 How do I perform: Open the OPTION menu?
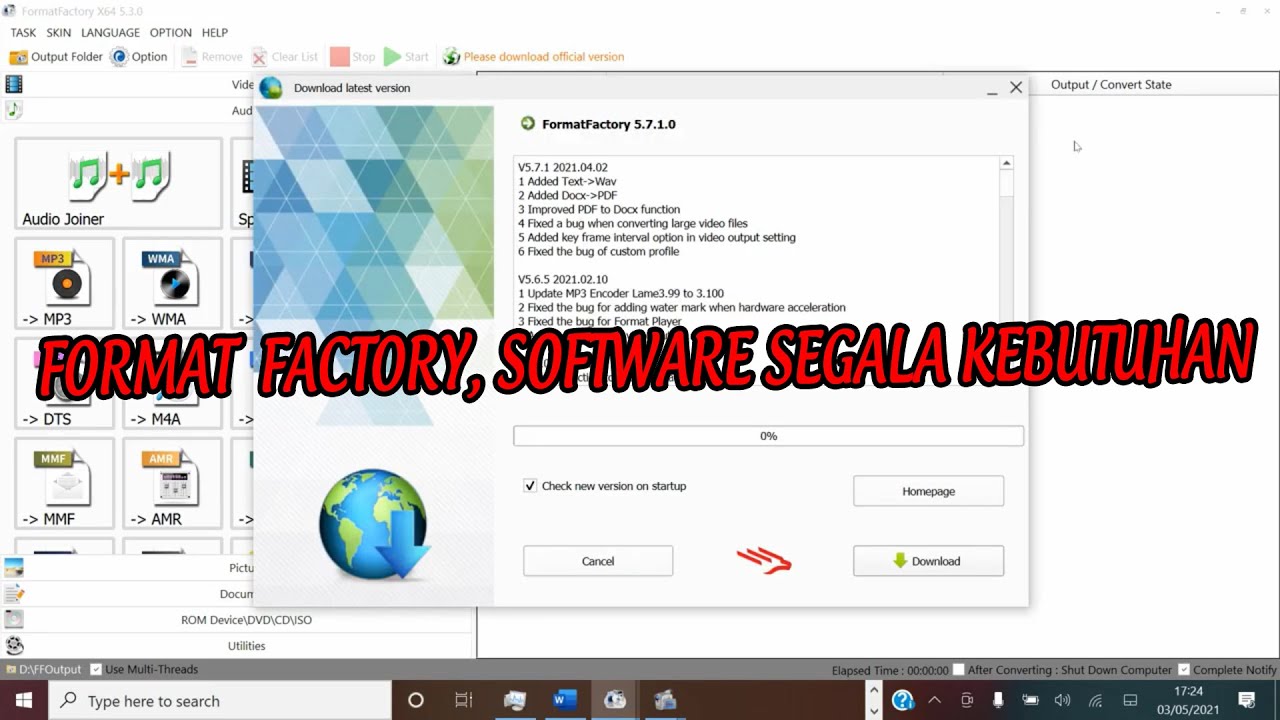pyautogui.click(x=170, y=33)
